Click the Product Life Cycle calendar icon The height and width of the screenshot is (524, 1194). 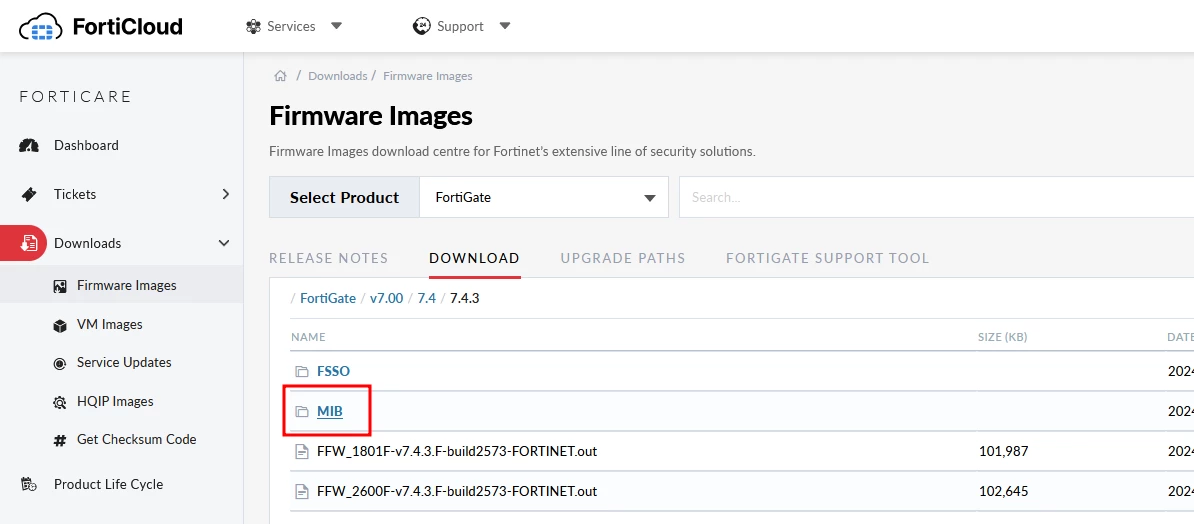point(29,484)
